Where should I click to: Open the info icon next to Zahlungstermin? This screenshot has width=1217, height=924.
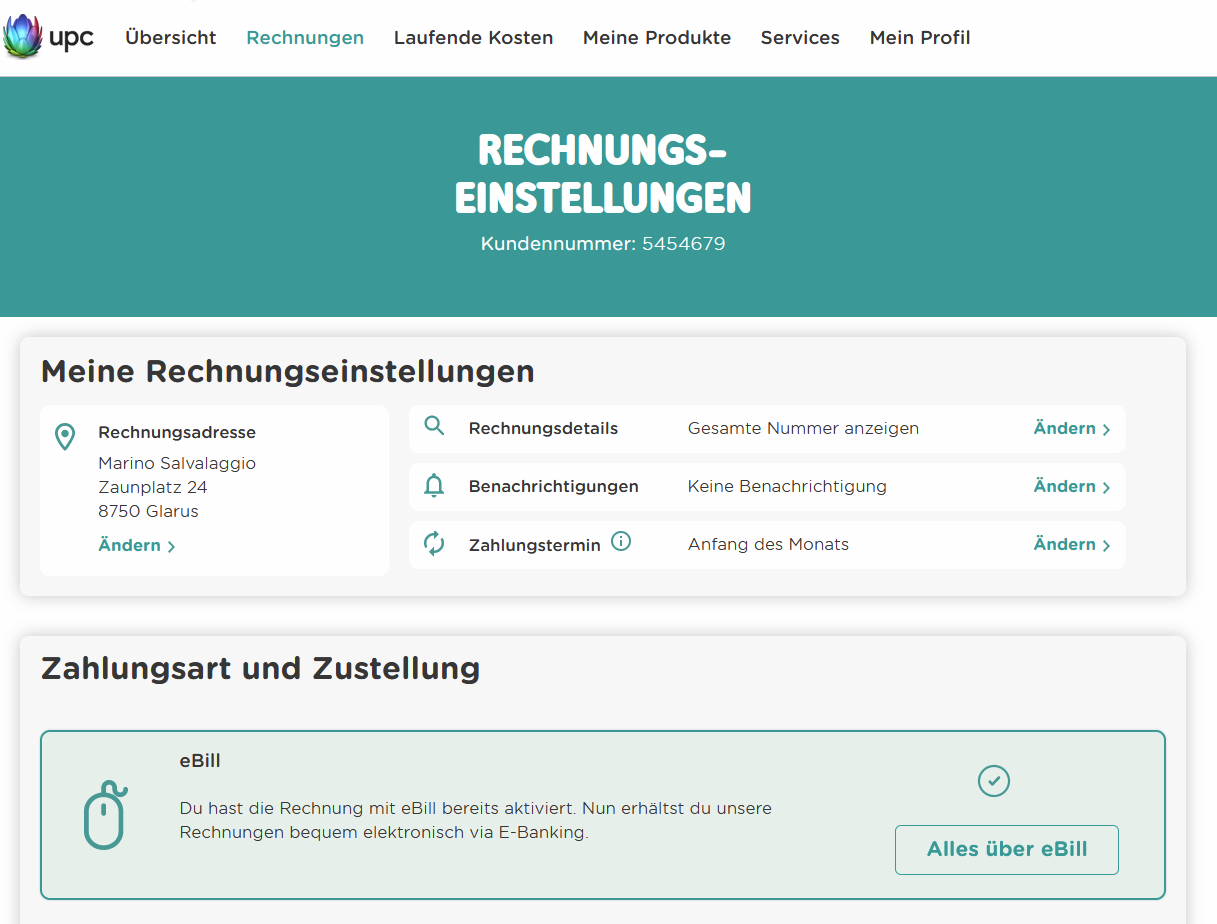(621, 542)
